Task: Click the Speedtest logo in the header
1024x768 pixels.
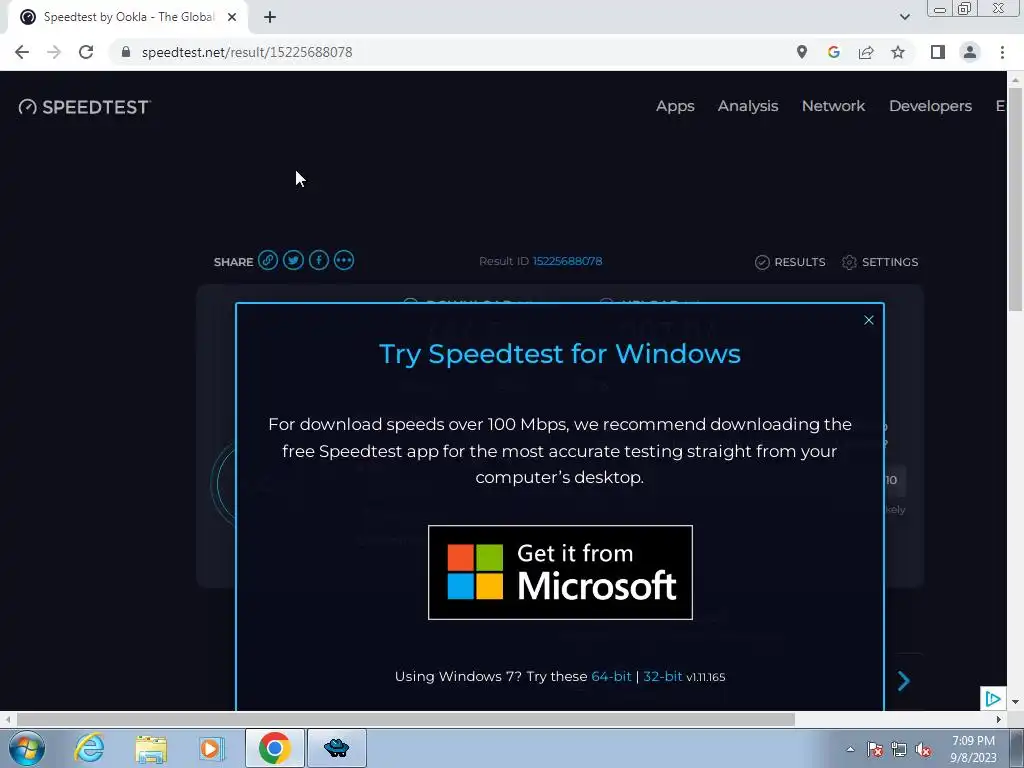Action: 85,106
